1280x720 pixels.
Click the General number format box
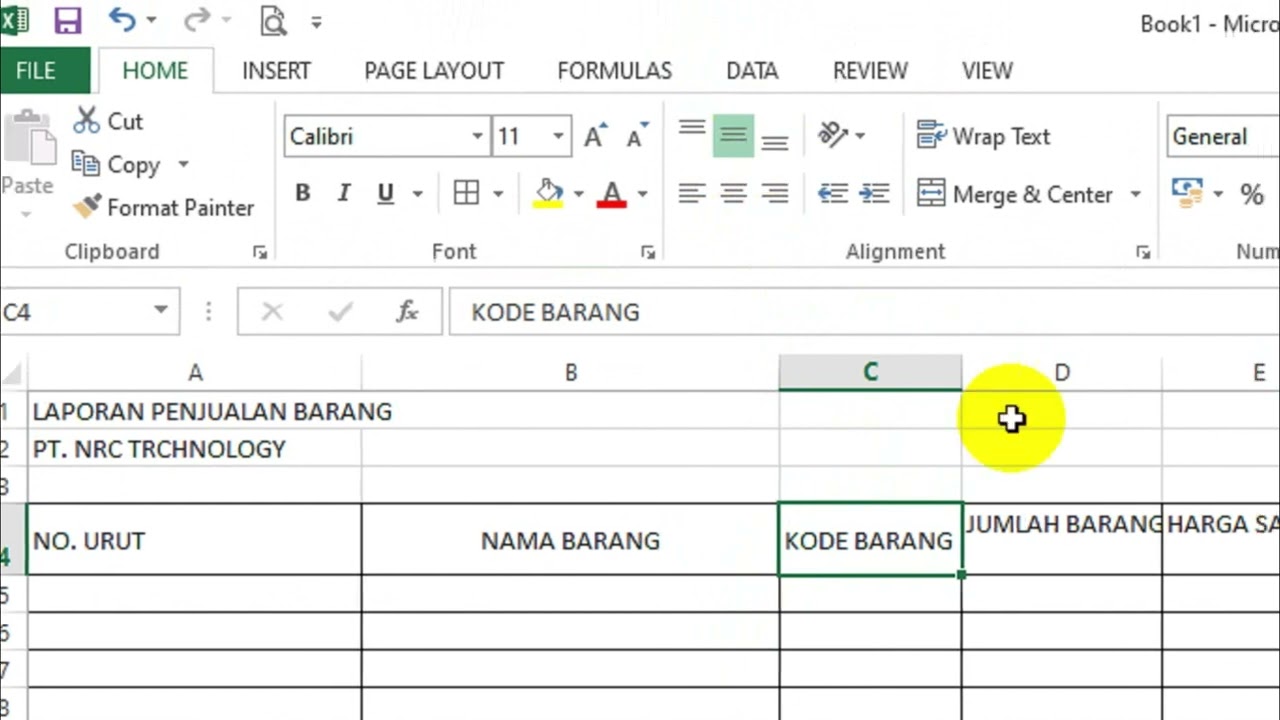[1223, 137]
